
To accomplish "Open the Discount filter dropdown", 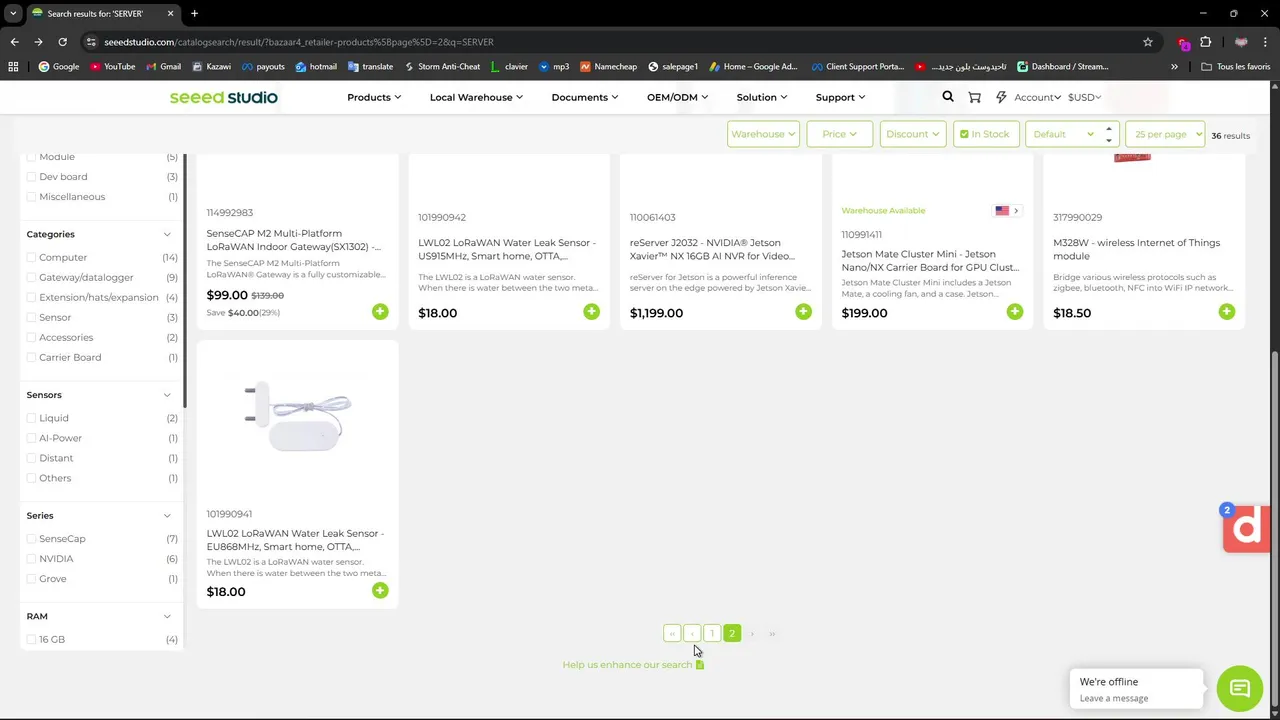I will coord(913,134).
